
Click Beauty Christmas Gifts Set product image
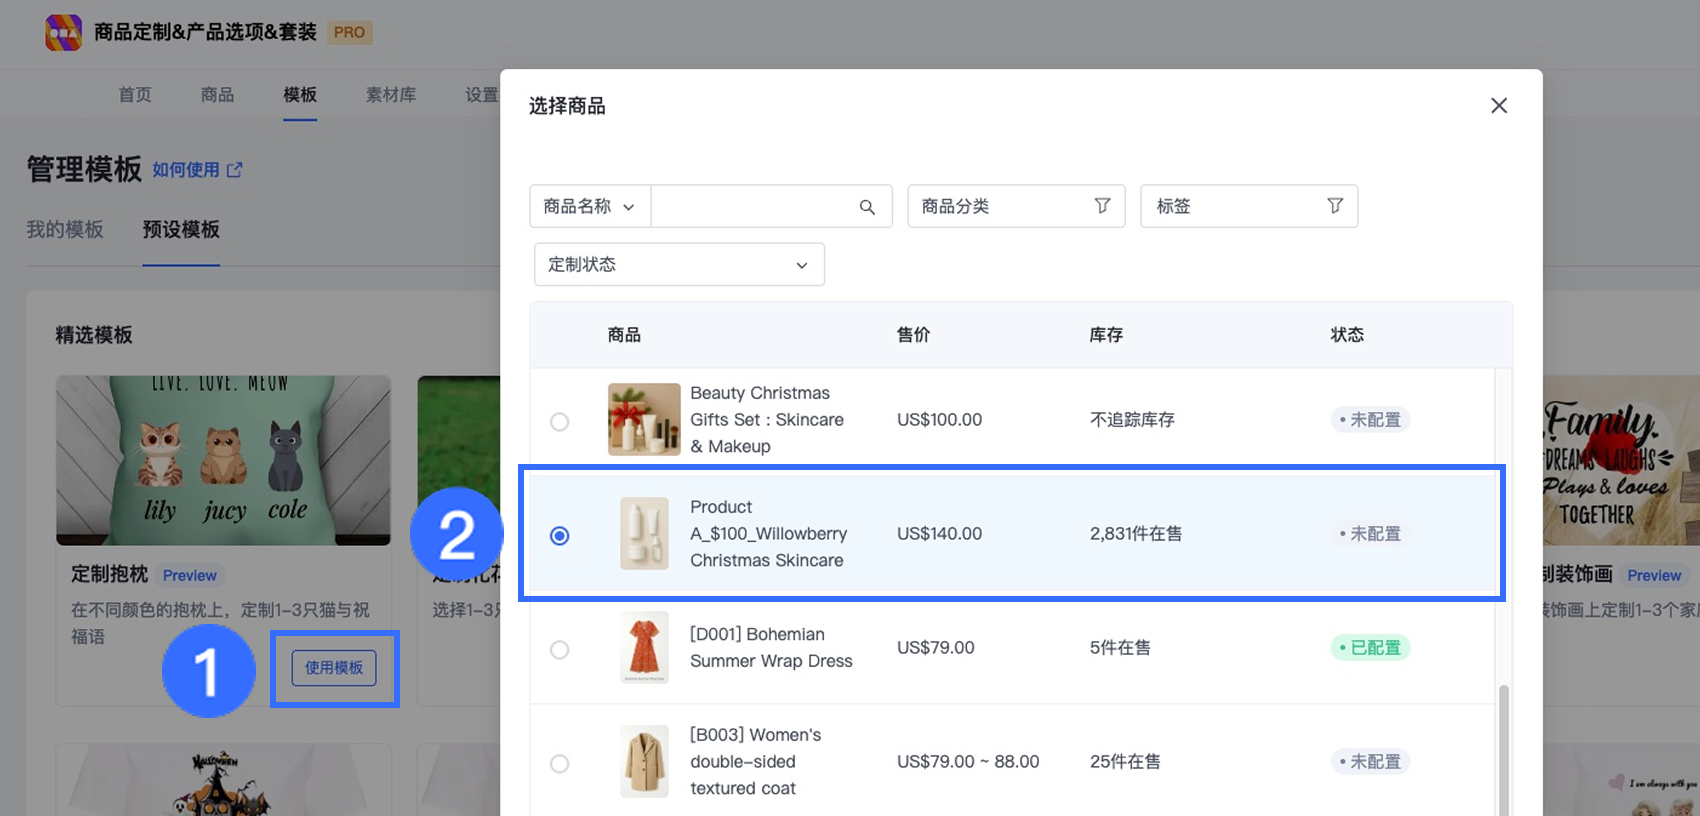click(x=644, y=420)
